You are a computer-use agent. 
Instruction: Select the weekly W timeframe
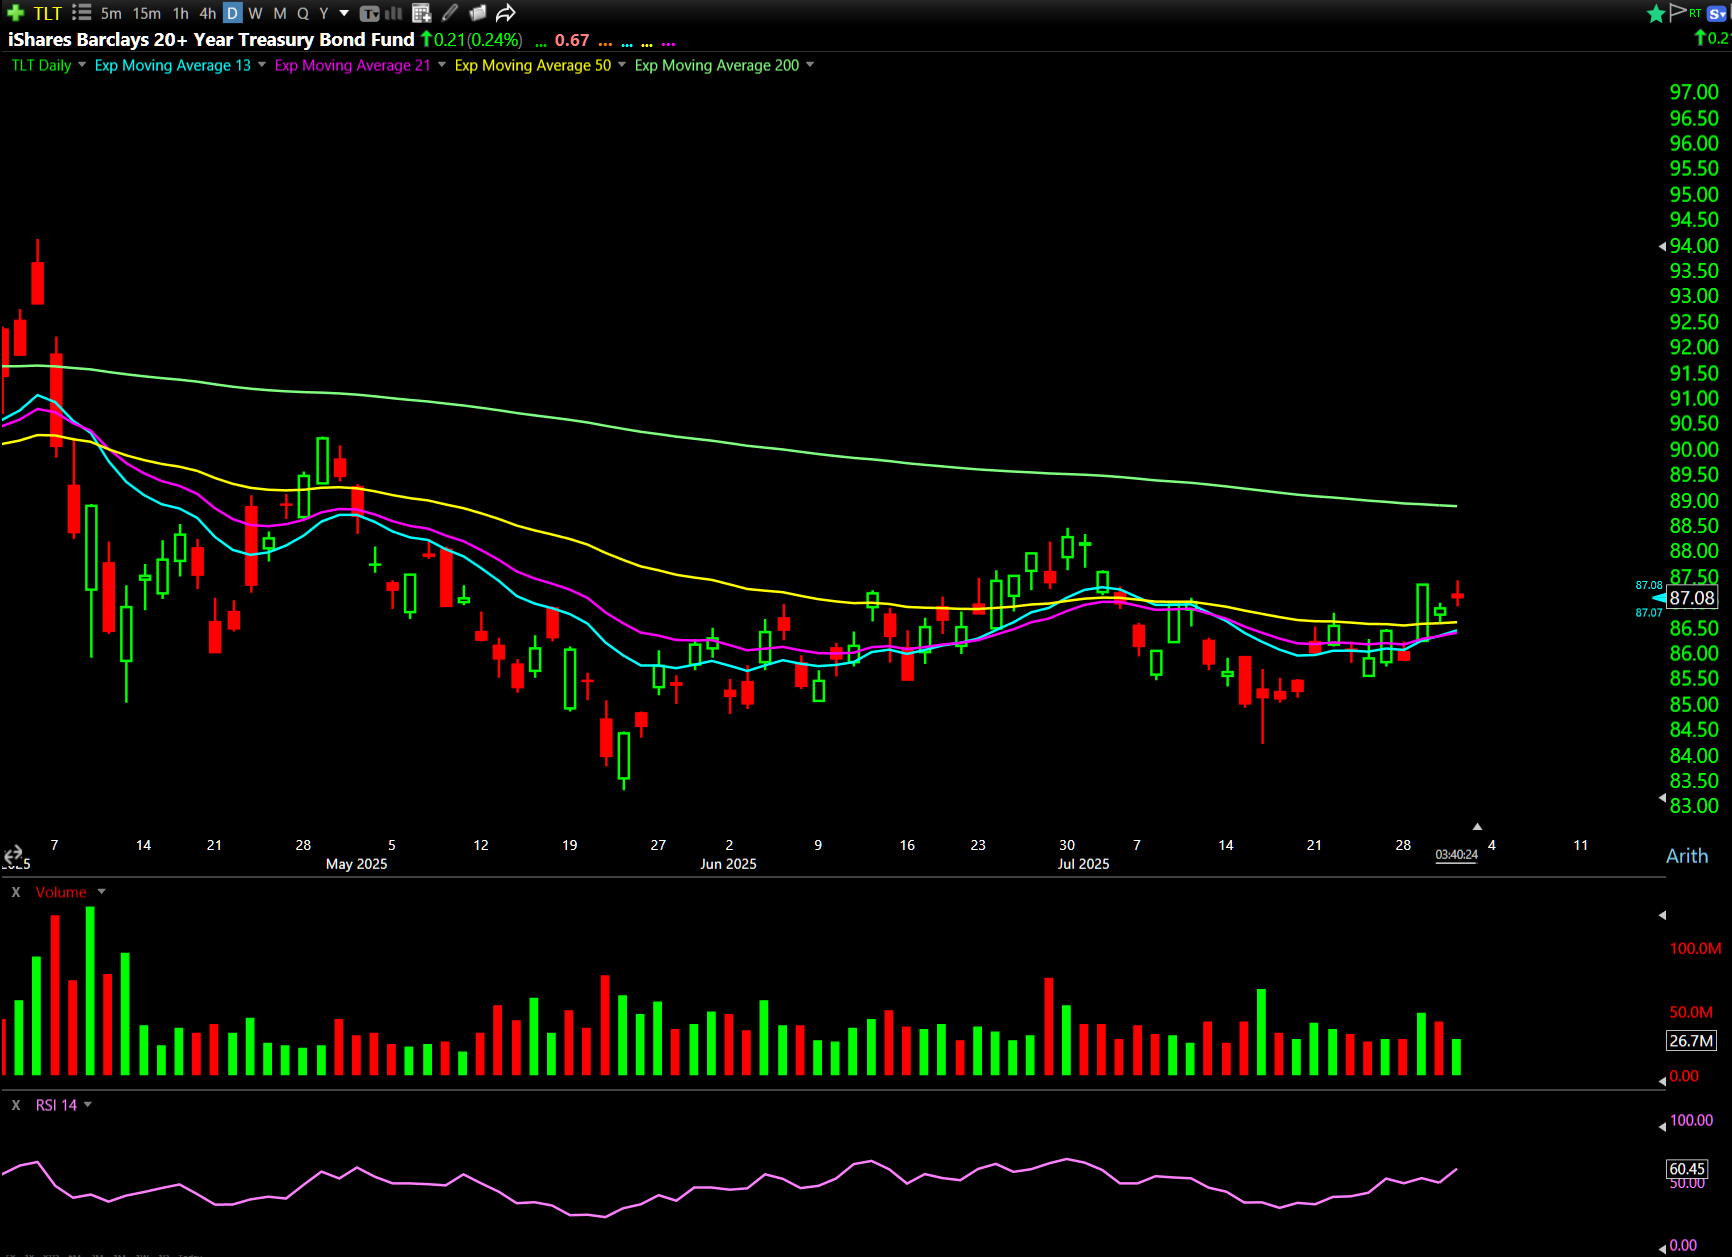tap(255, 13)
